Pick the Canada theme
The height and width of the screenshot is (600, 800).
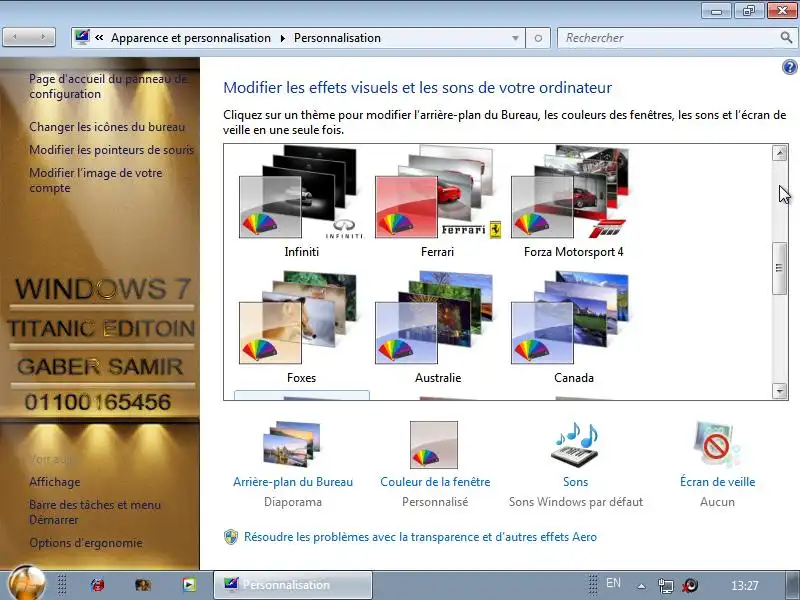[570, 318]
